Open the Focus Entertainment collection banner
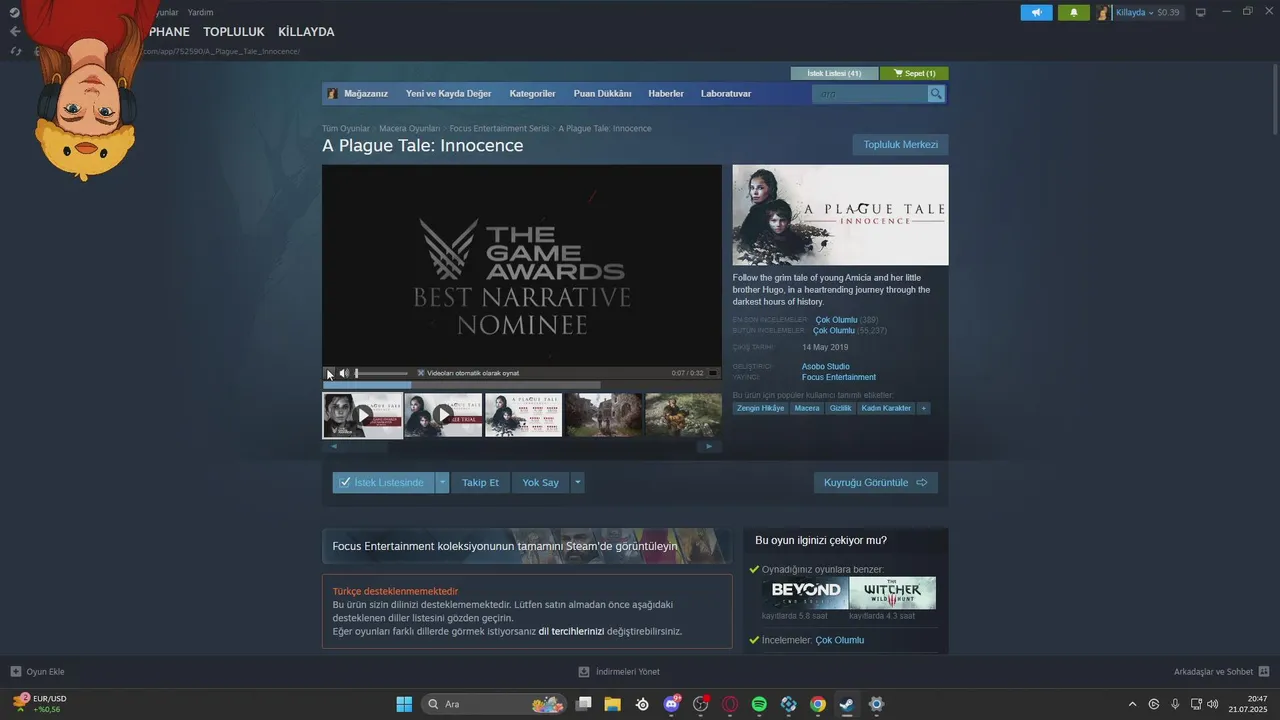The image size is (1280, 720). [x=526, y=546]
